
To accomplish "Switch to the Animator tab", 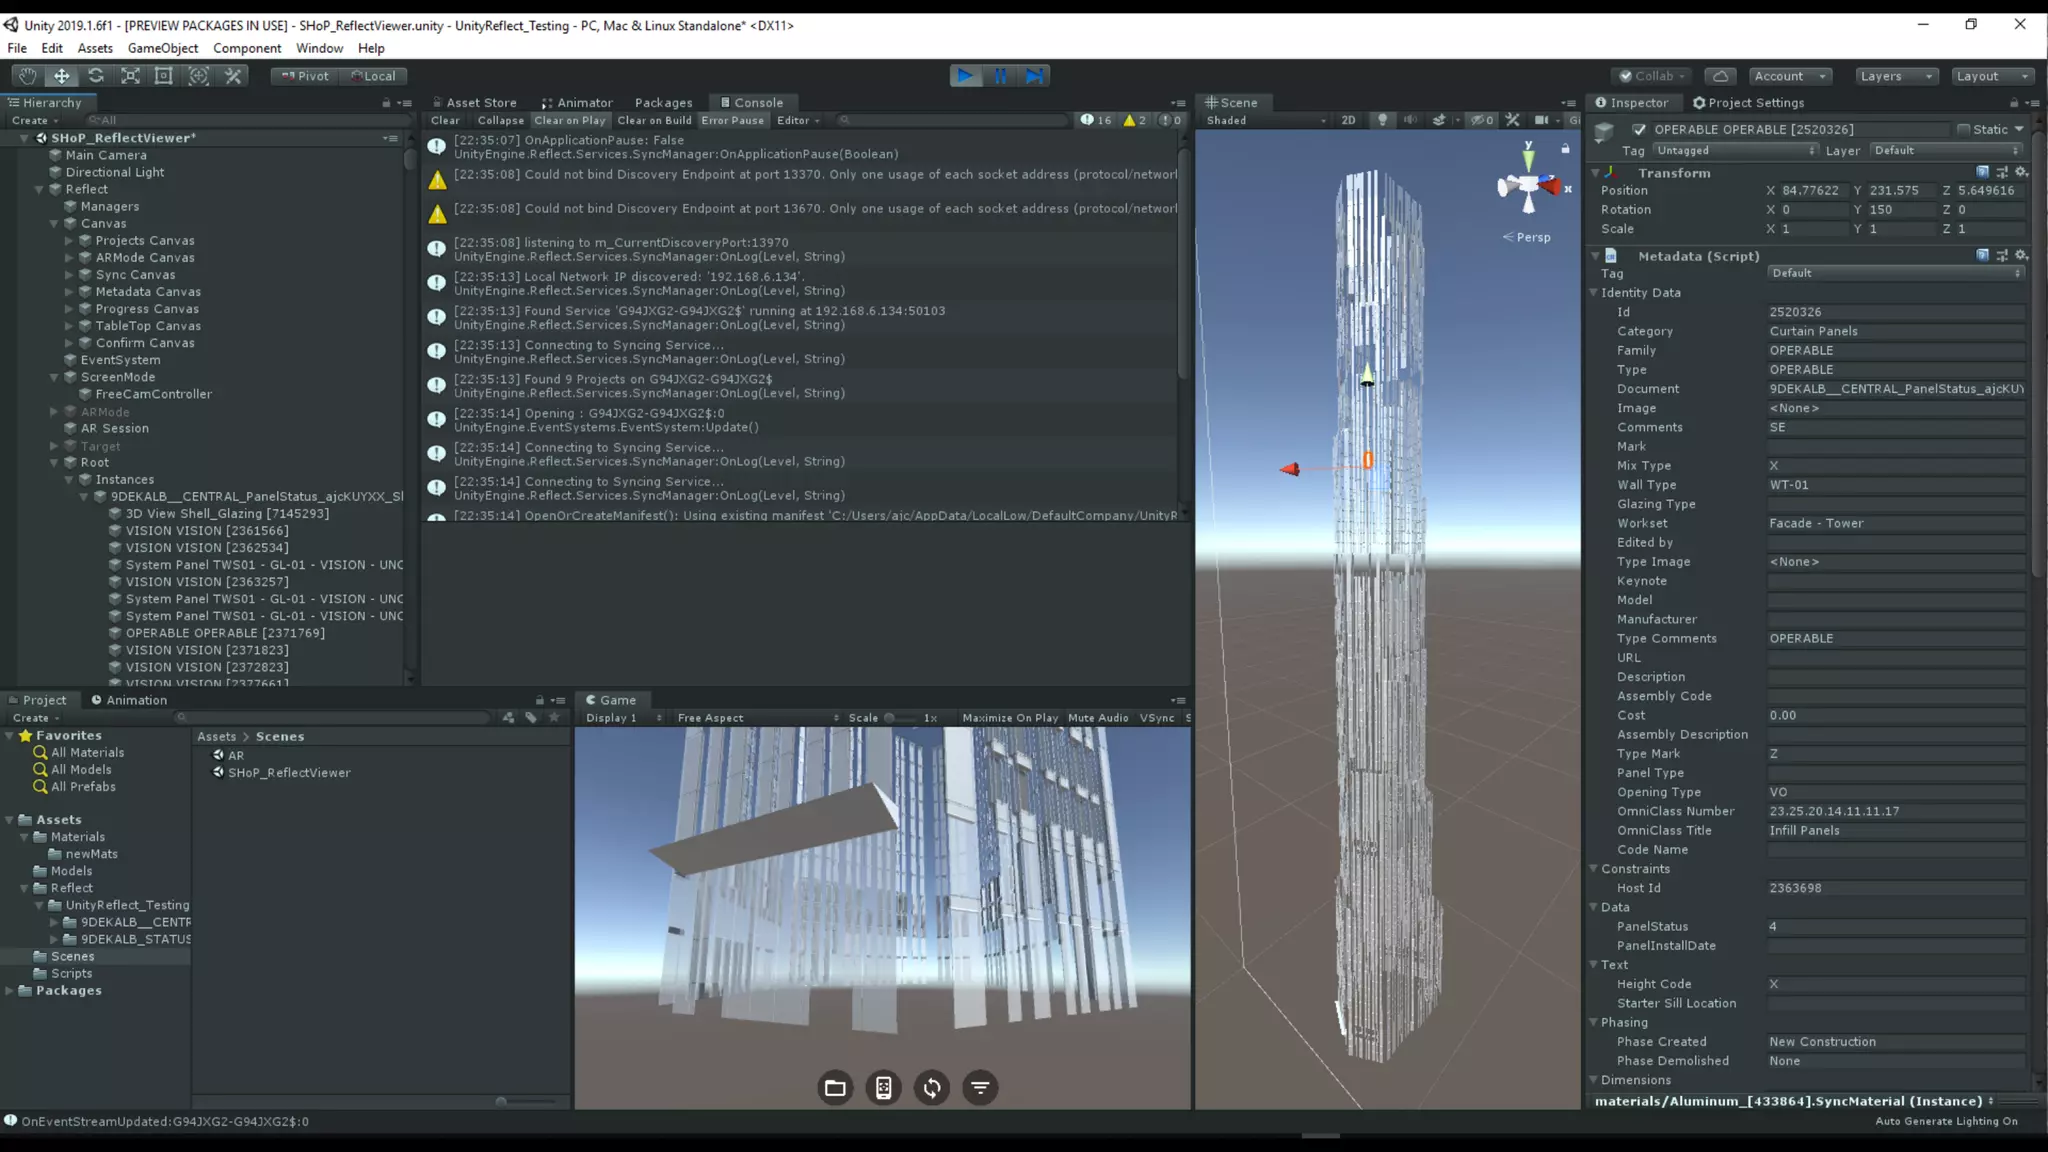I will [x=577, y=103].
